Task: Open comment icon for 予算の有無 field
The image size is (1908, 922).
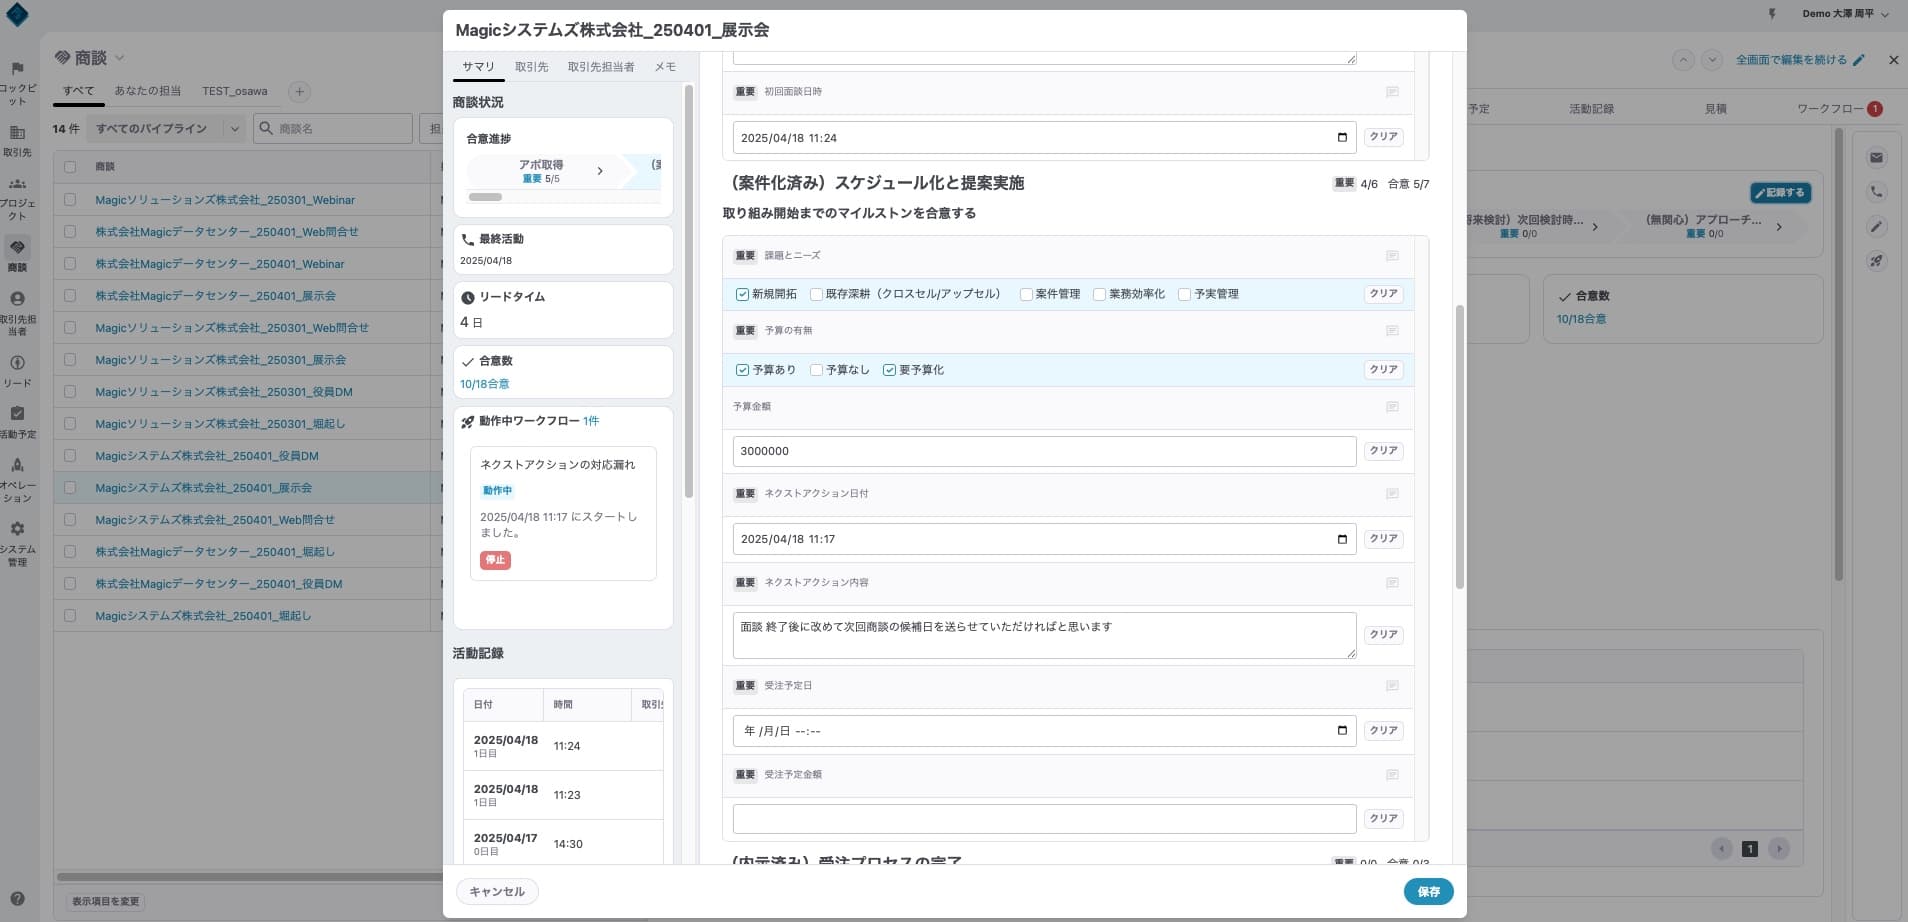Action: (1392, 331)
